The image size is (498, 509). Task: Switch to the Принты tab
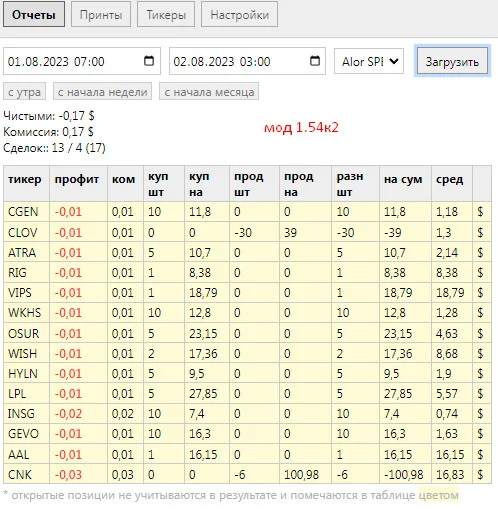pos(101,15)
